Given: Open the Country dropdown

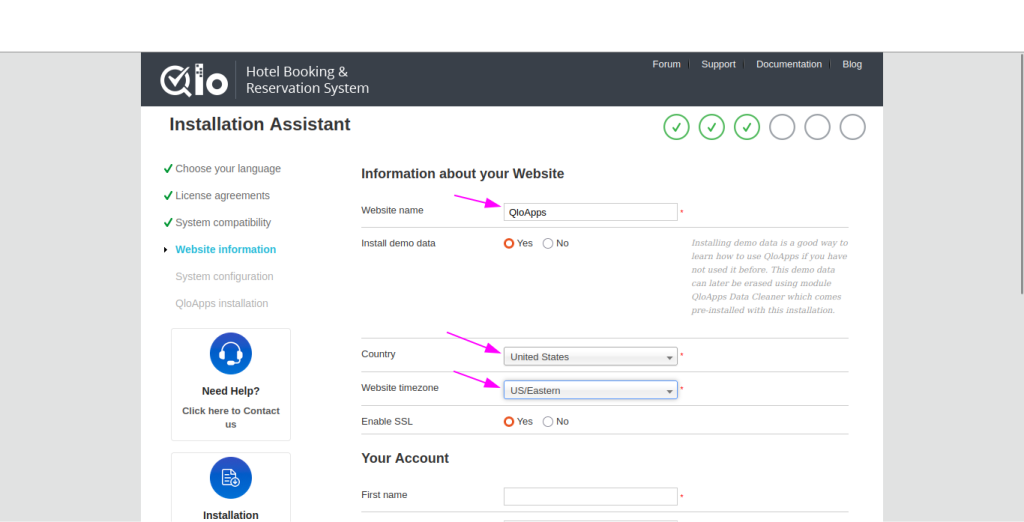Looking at the screenshot, I should [x=590, y=357].
